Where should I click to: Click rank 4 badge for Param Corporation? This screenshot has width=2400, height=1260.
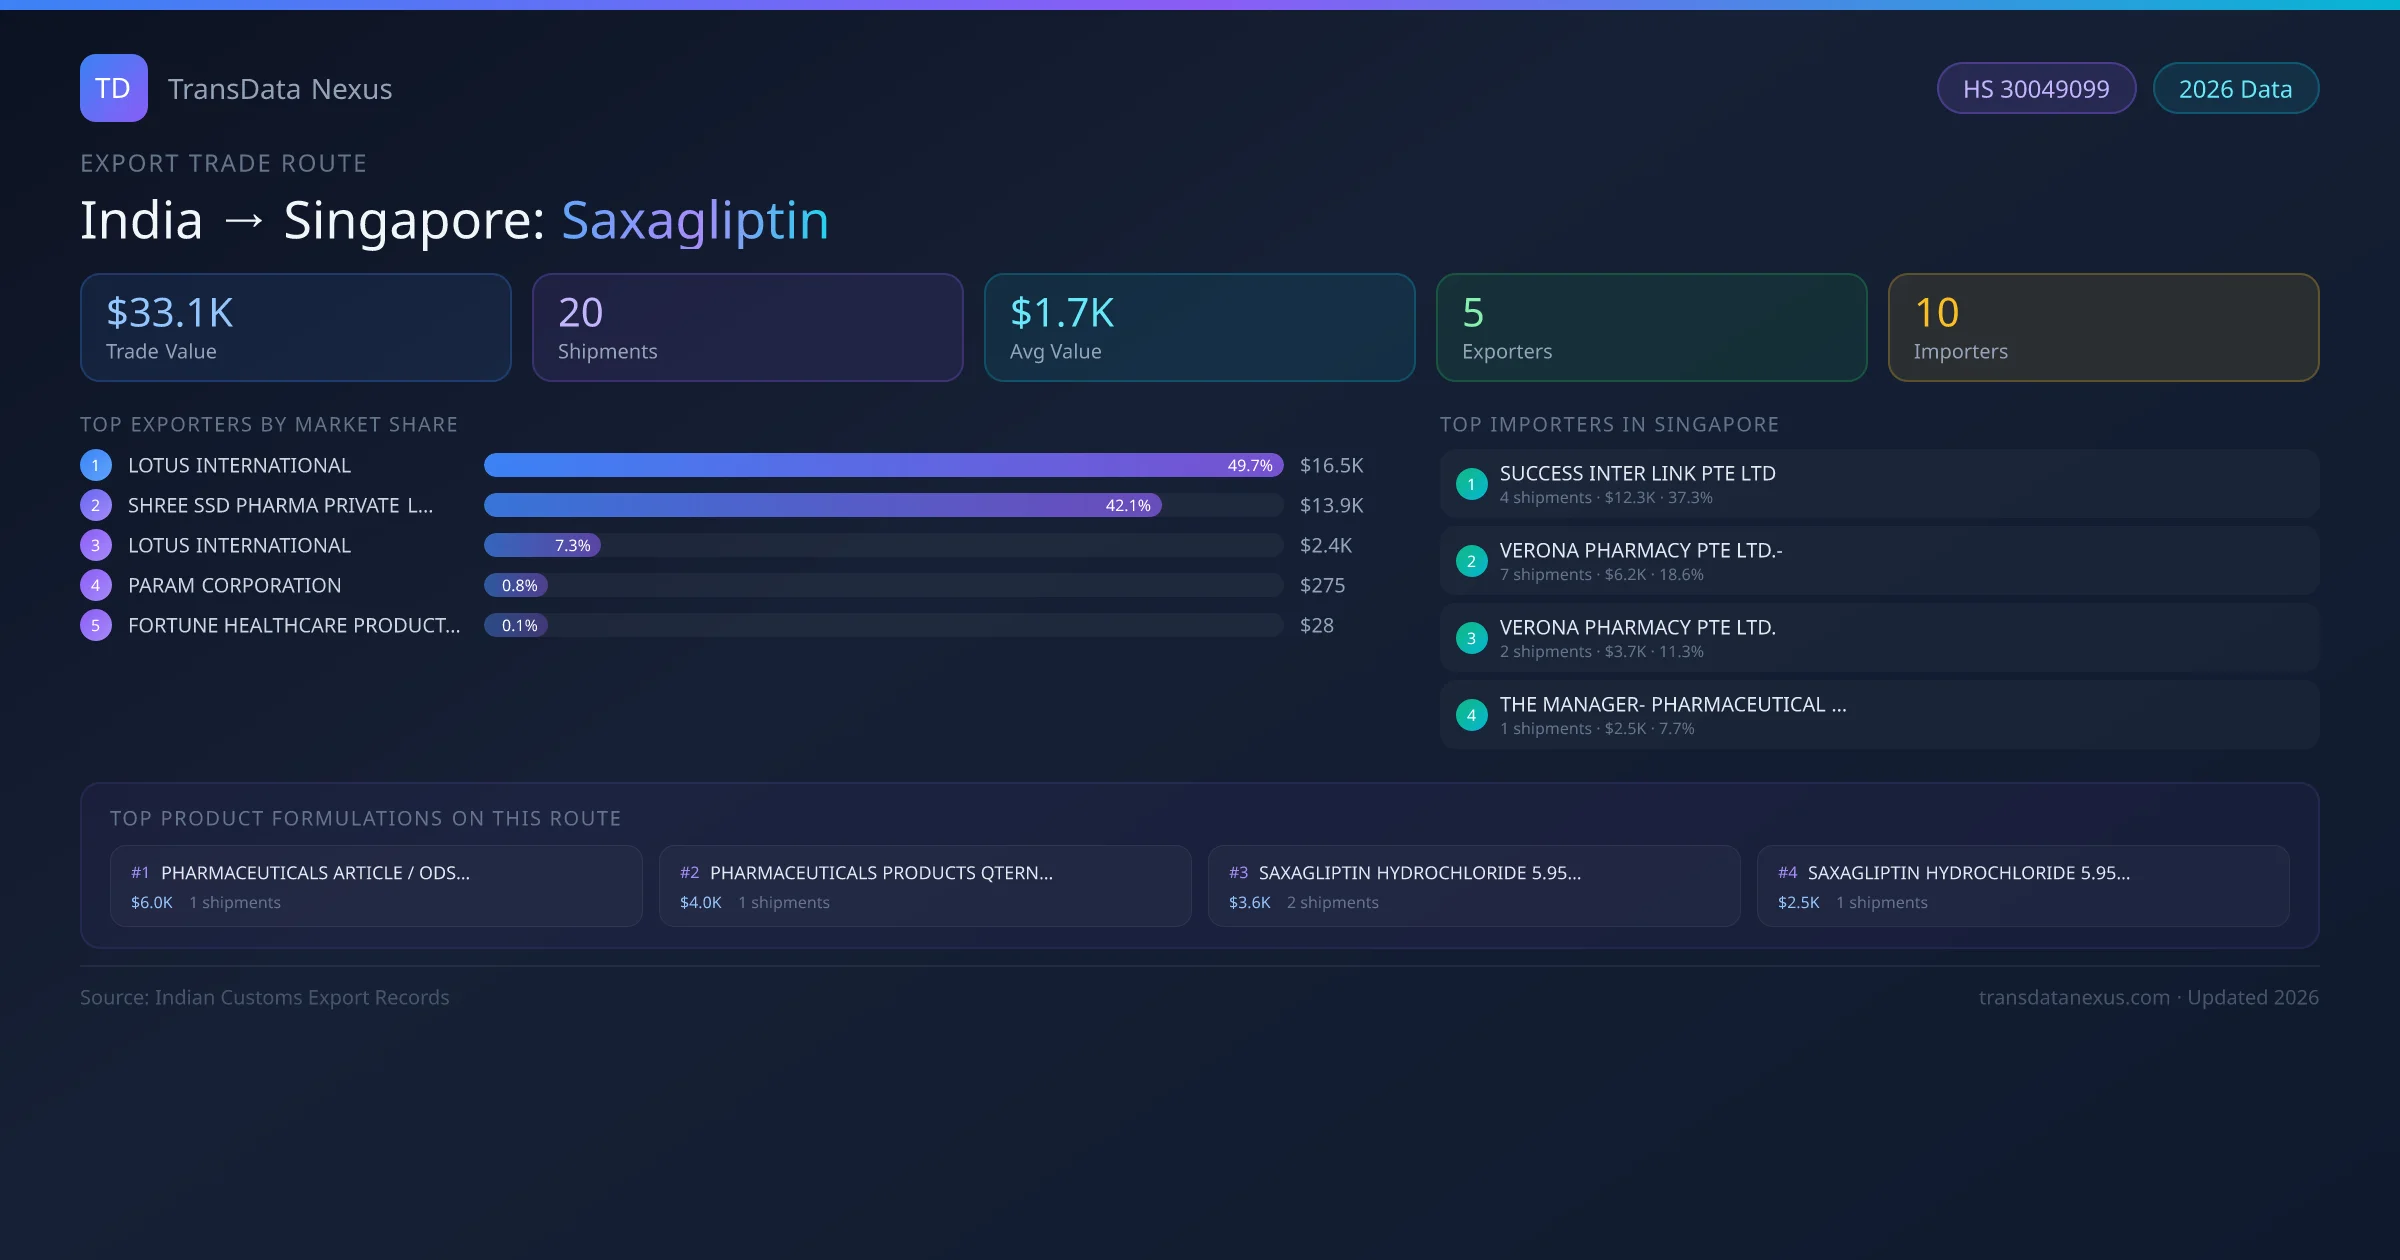pos(96,585)
